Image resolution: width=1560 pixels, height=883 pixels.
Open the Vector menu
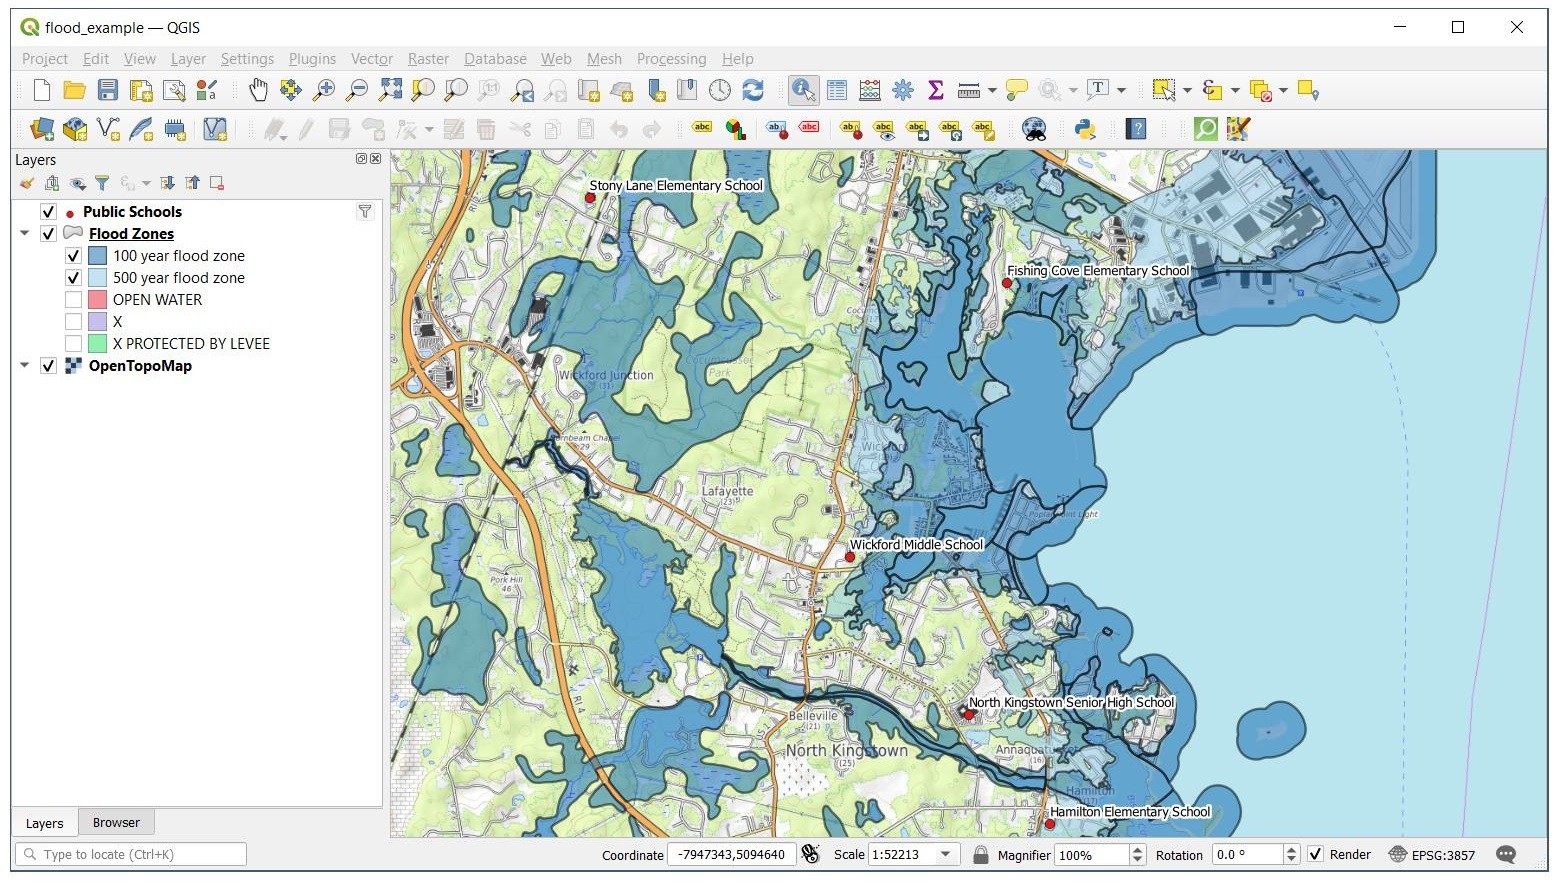click(372, 59)
